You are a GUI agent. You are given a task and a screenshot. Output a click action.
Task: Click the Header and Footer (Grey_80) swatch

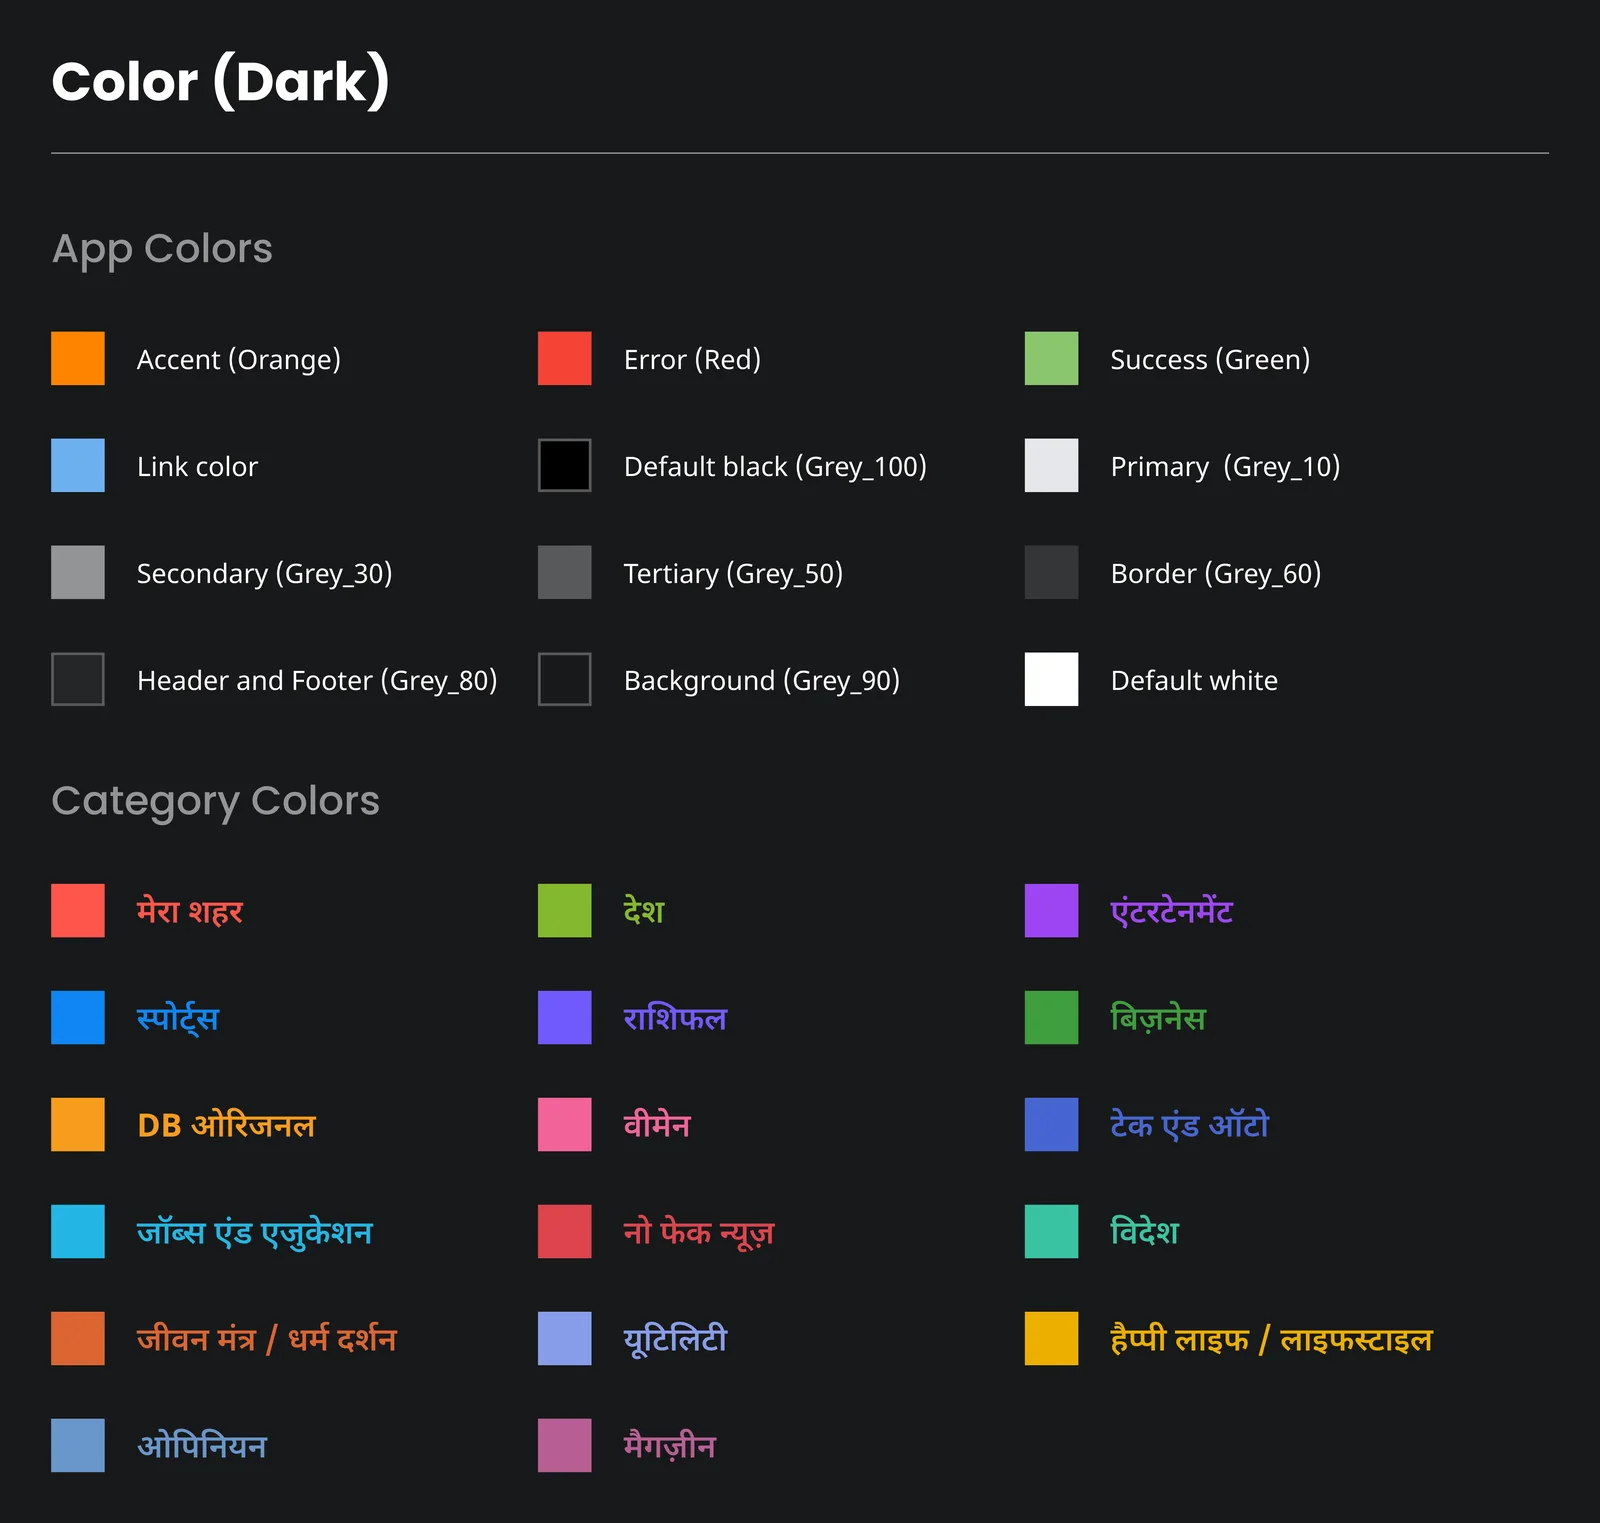pyautogui.click(x=78, y=679)
